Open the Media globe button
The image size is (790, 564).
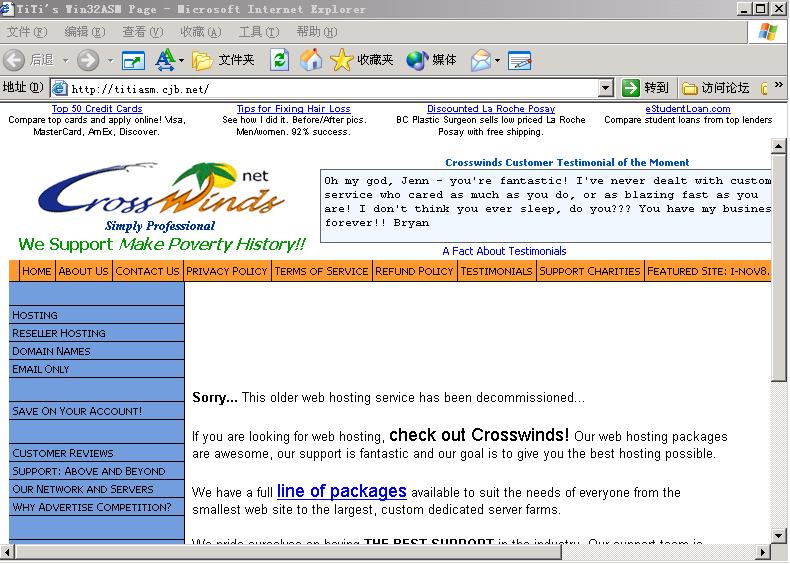pos(431,60)
